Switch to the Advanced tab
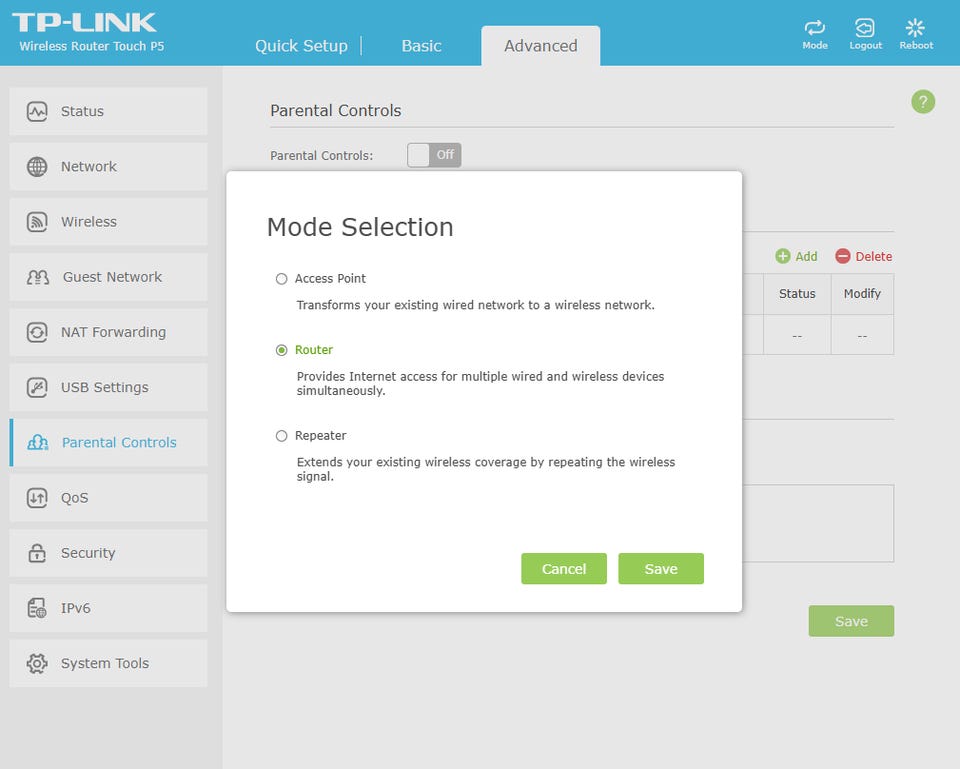 tap(541, 46)
